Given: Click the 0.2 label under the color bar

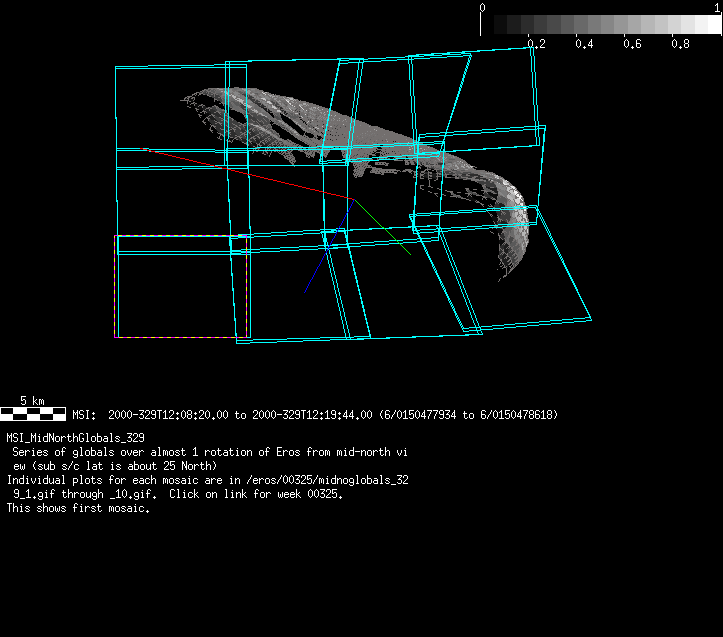Looking at the screenshot, I should point(536,44).
